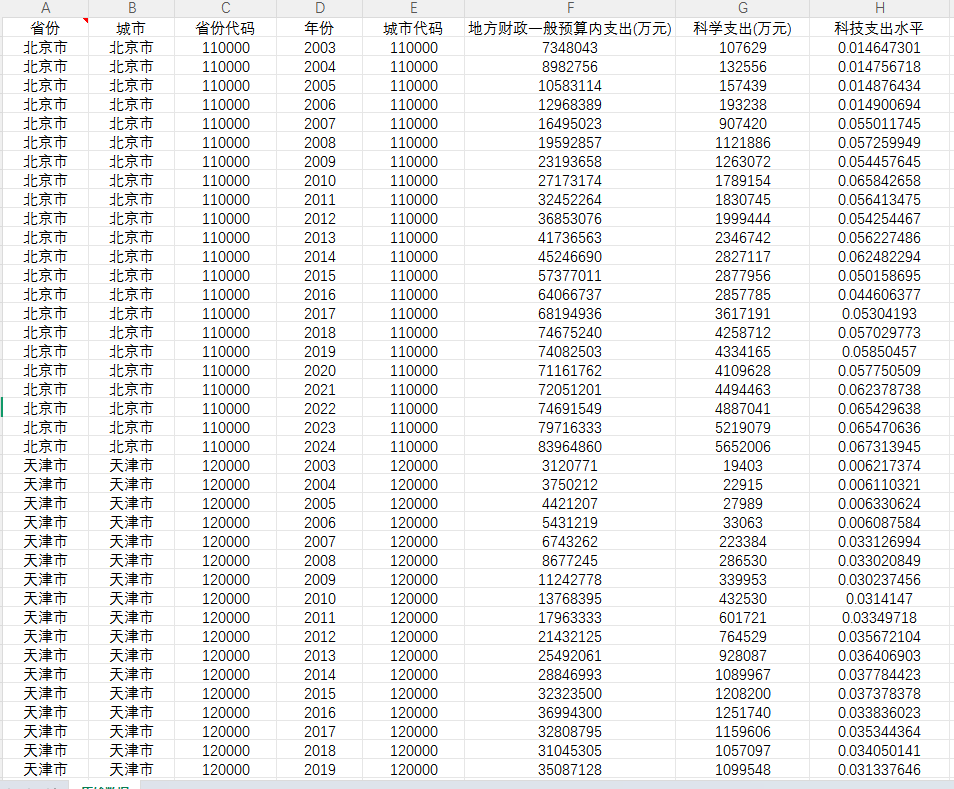Click the 省份 header cell
Viewport: 954px width, 789px height.
45,28
